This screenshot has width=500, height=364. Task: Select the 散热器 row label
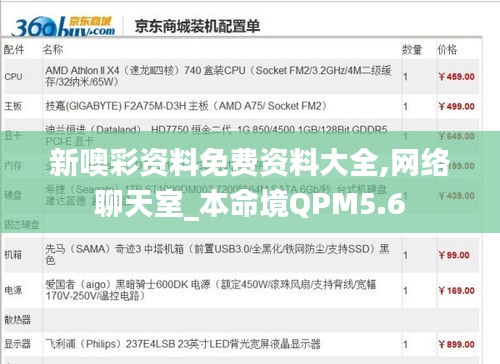click(17, 320)
